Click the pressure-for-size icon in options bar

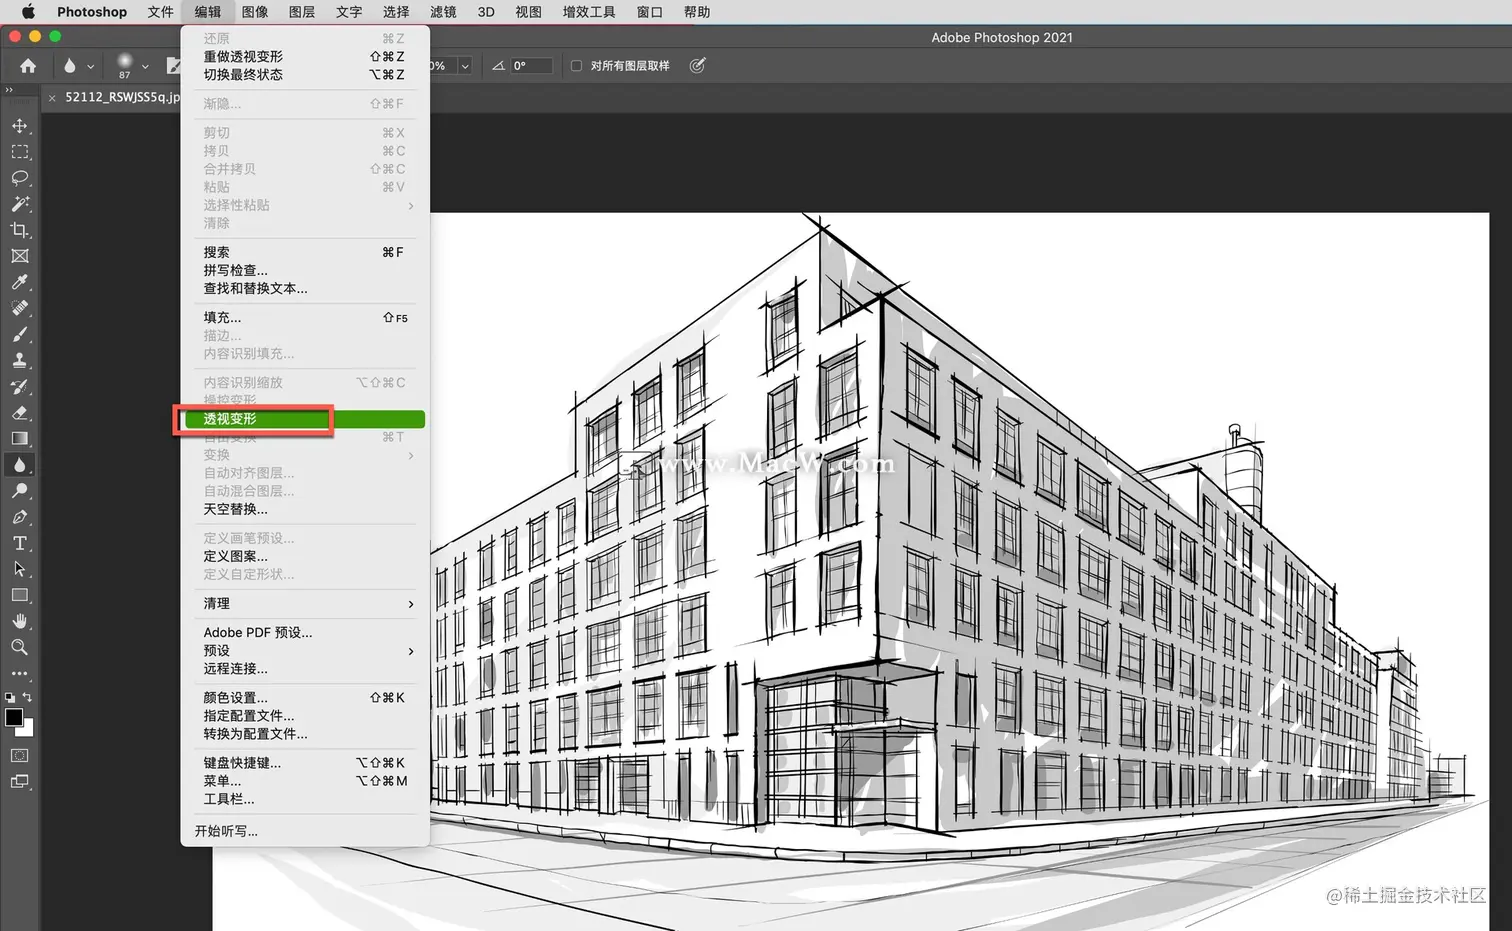(697, 66)
